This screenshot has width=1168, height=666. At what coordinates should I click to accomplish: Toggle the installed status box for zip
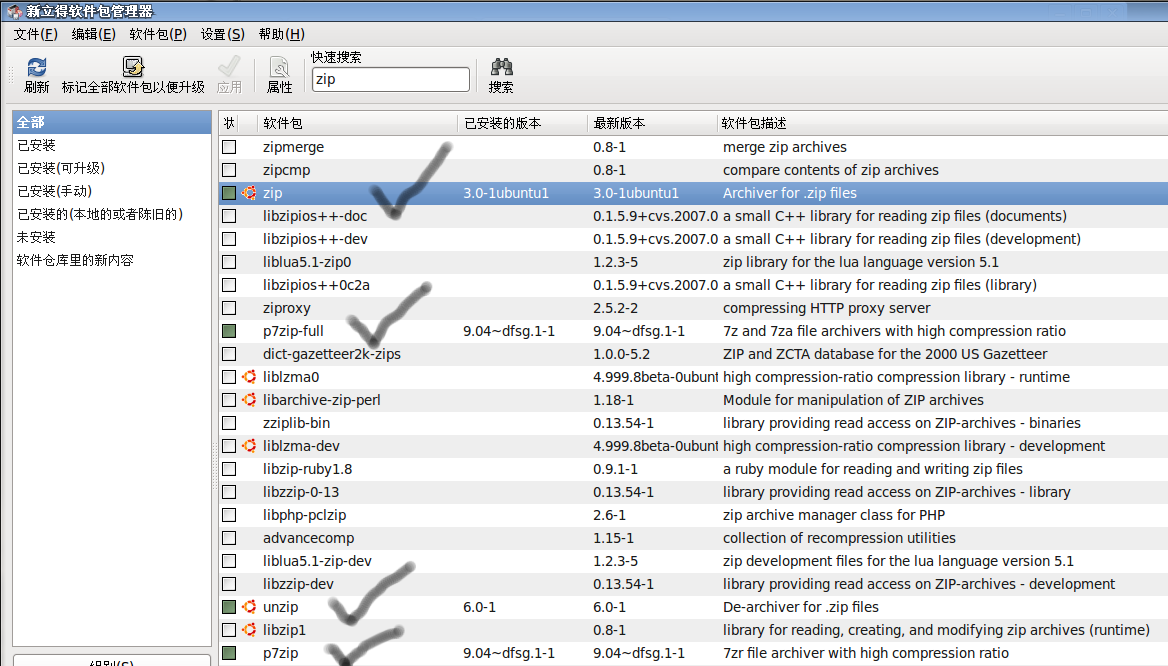[x=229, y=193]
